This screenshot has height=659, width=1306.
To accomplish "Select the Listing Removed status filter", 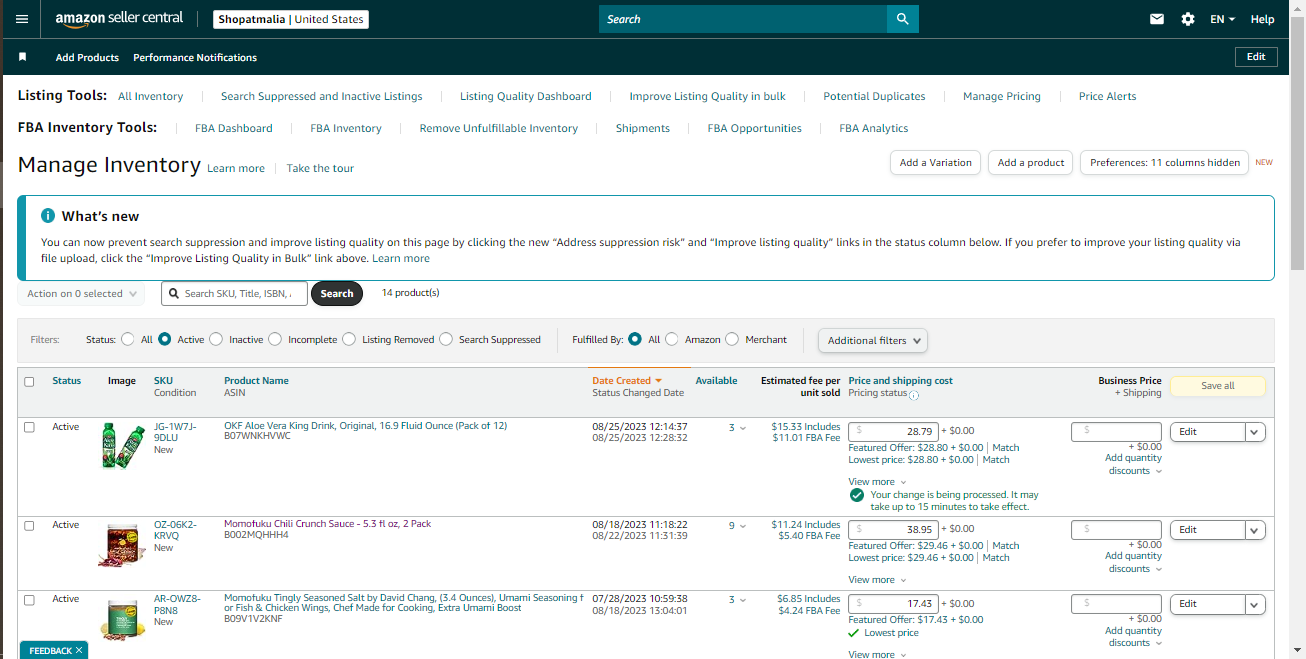I will [x=349, y=339].
